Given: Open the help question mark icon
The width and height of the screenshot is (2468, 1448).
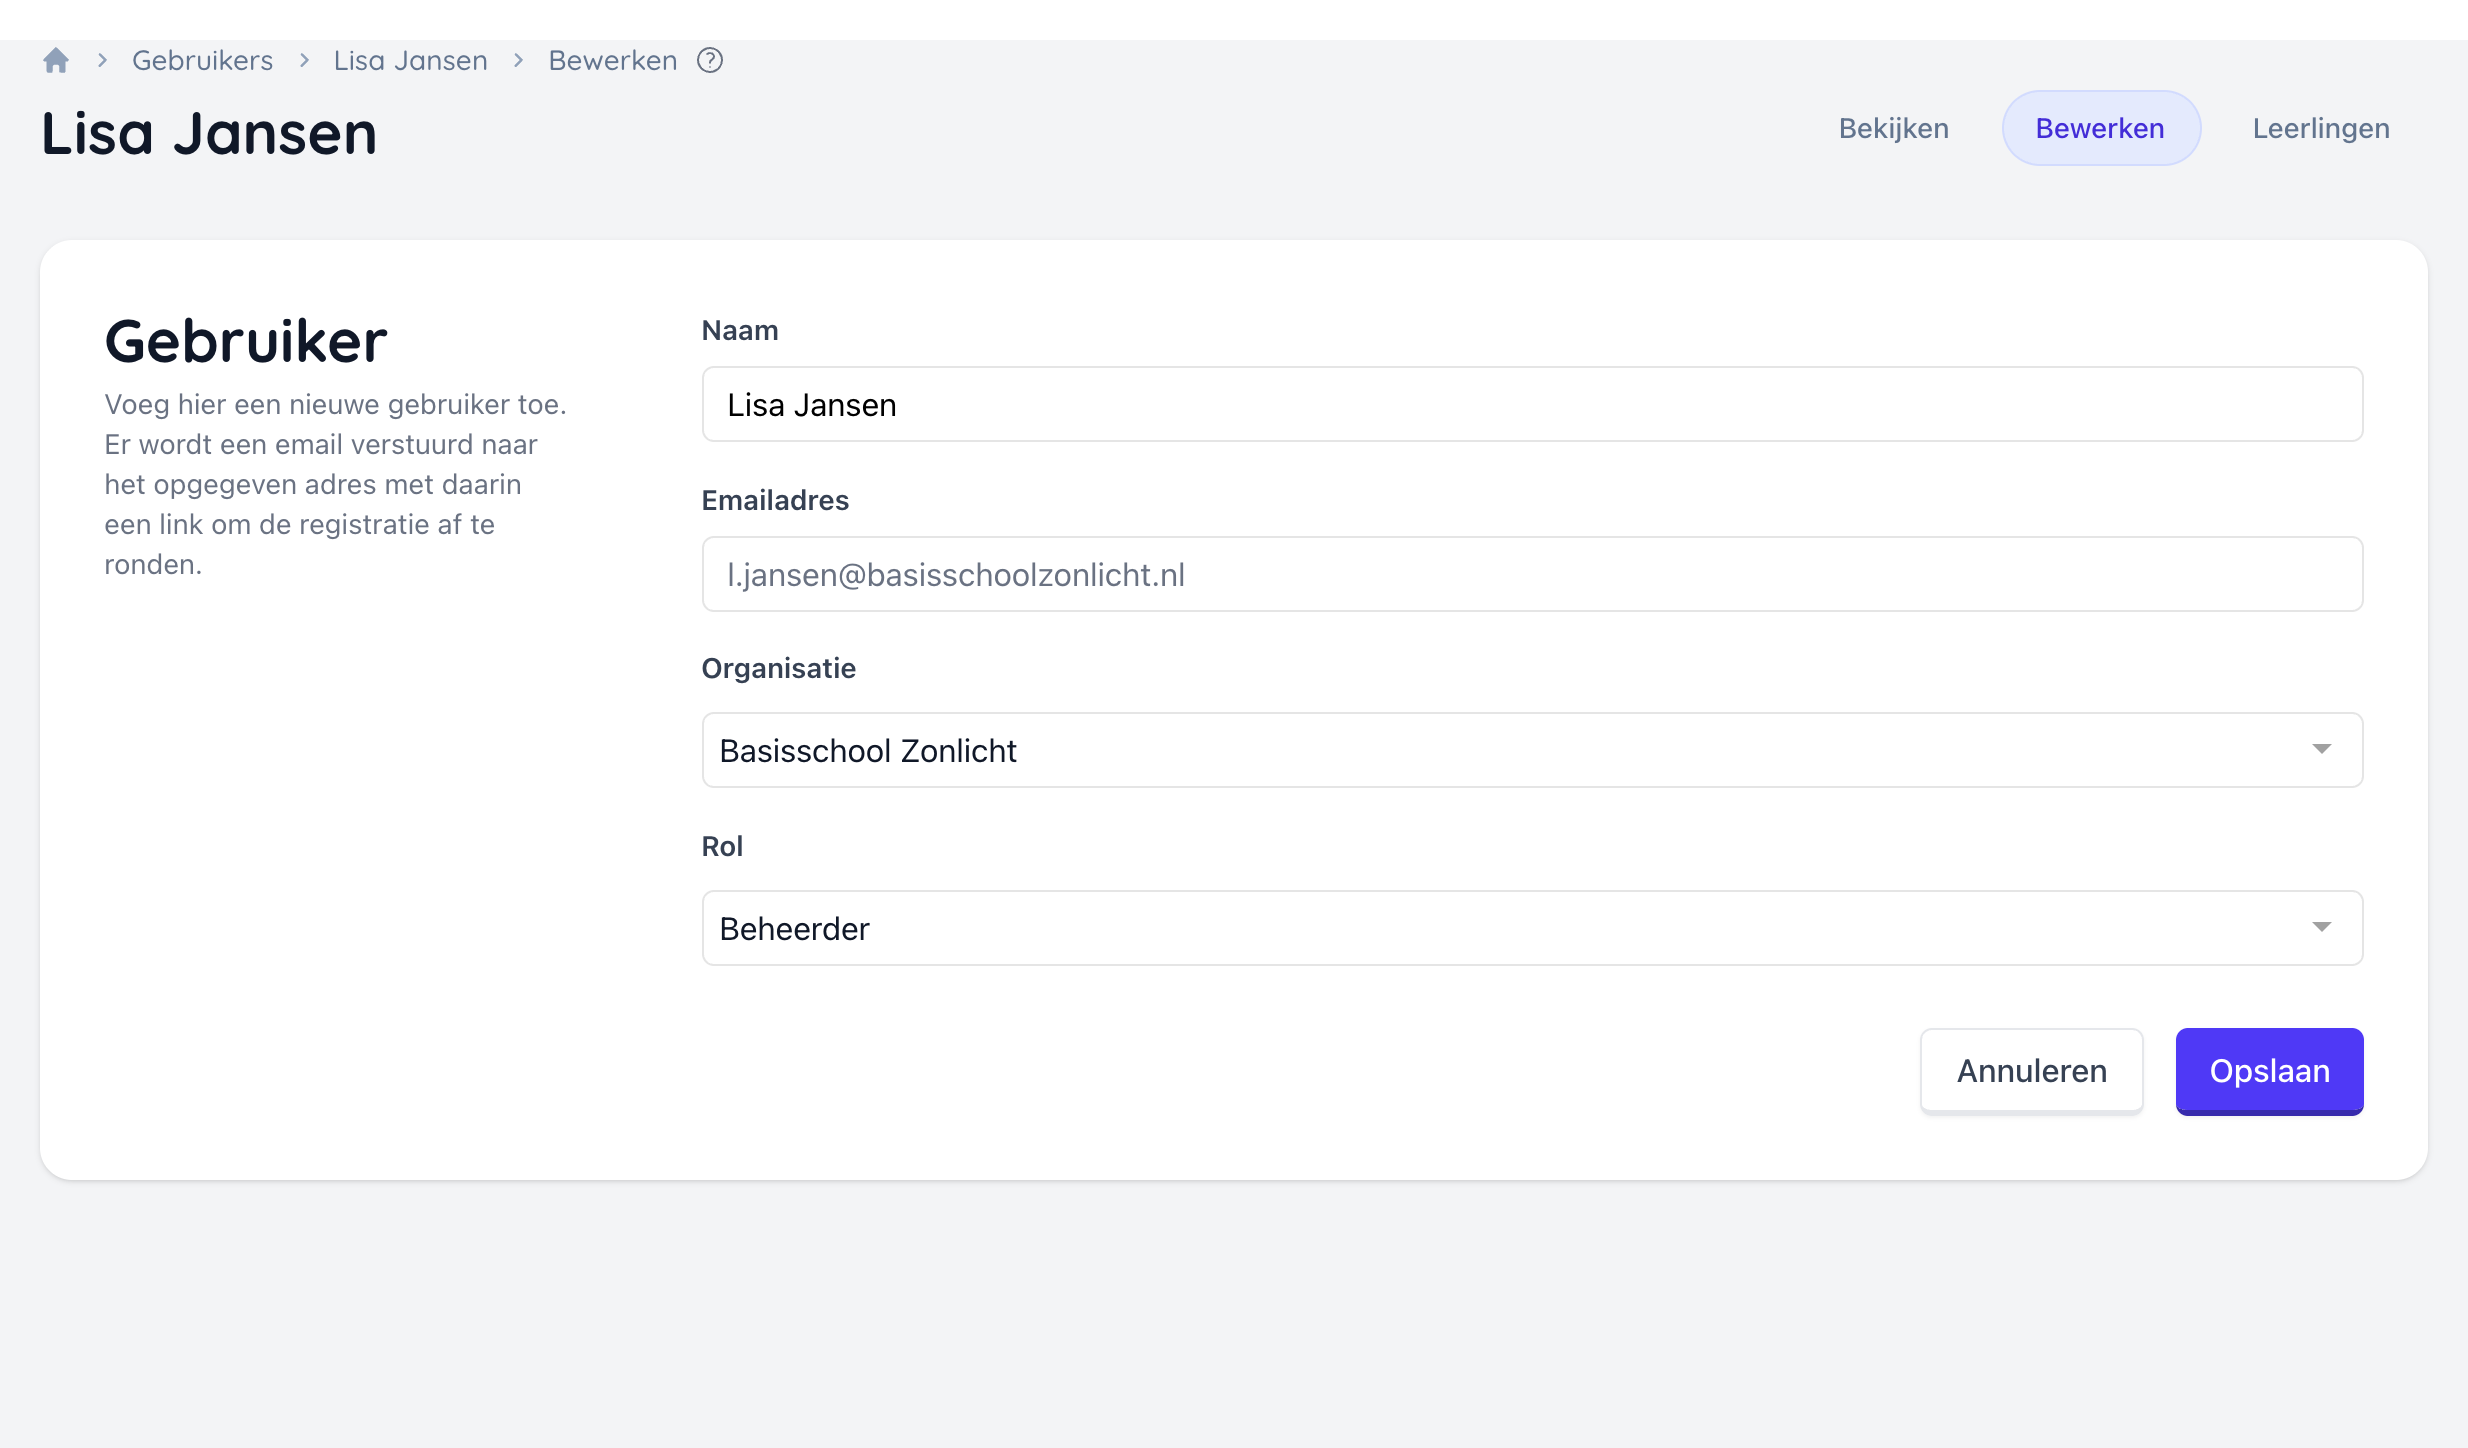Looking at the screenshot, I should coord(710,61).
